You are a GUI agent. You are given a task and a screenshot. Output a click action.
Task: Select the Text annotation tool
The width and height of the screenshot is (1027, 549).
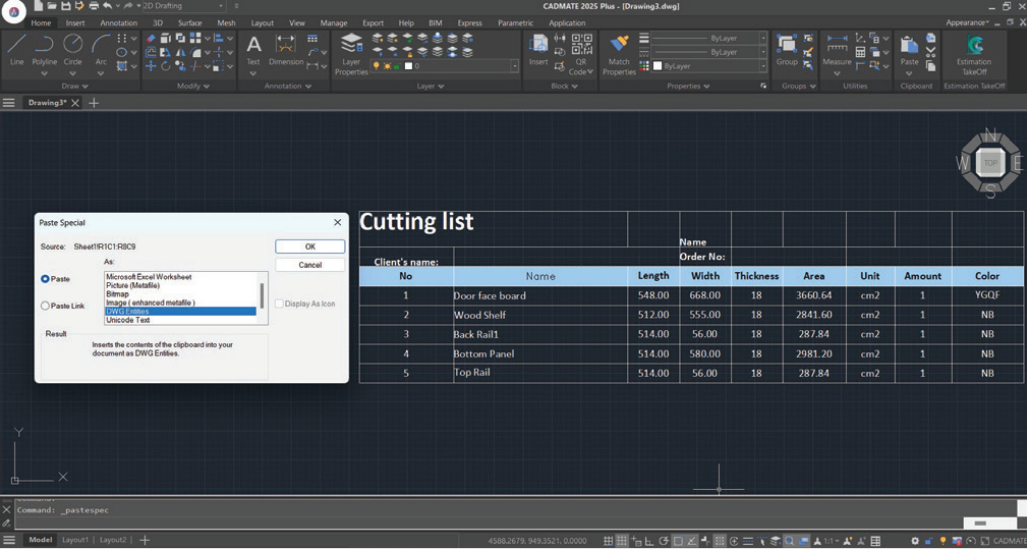click(x=254, y=46)
